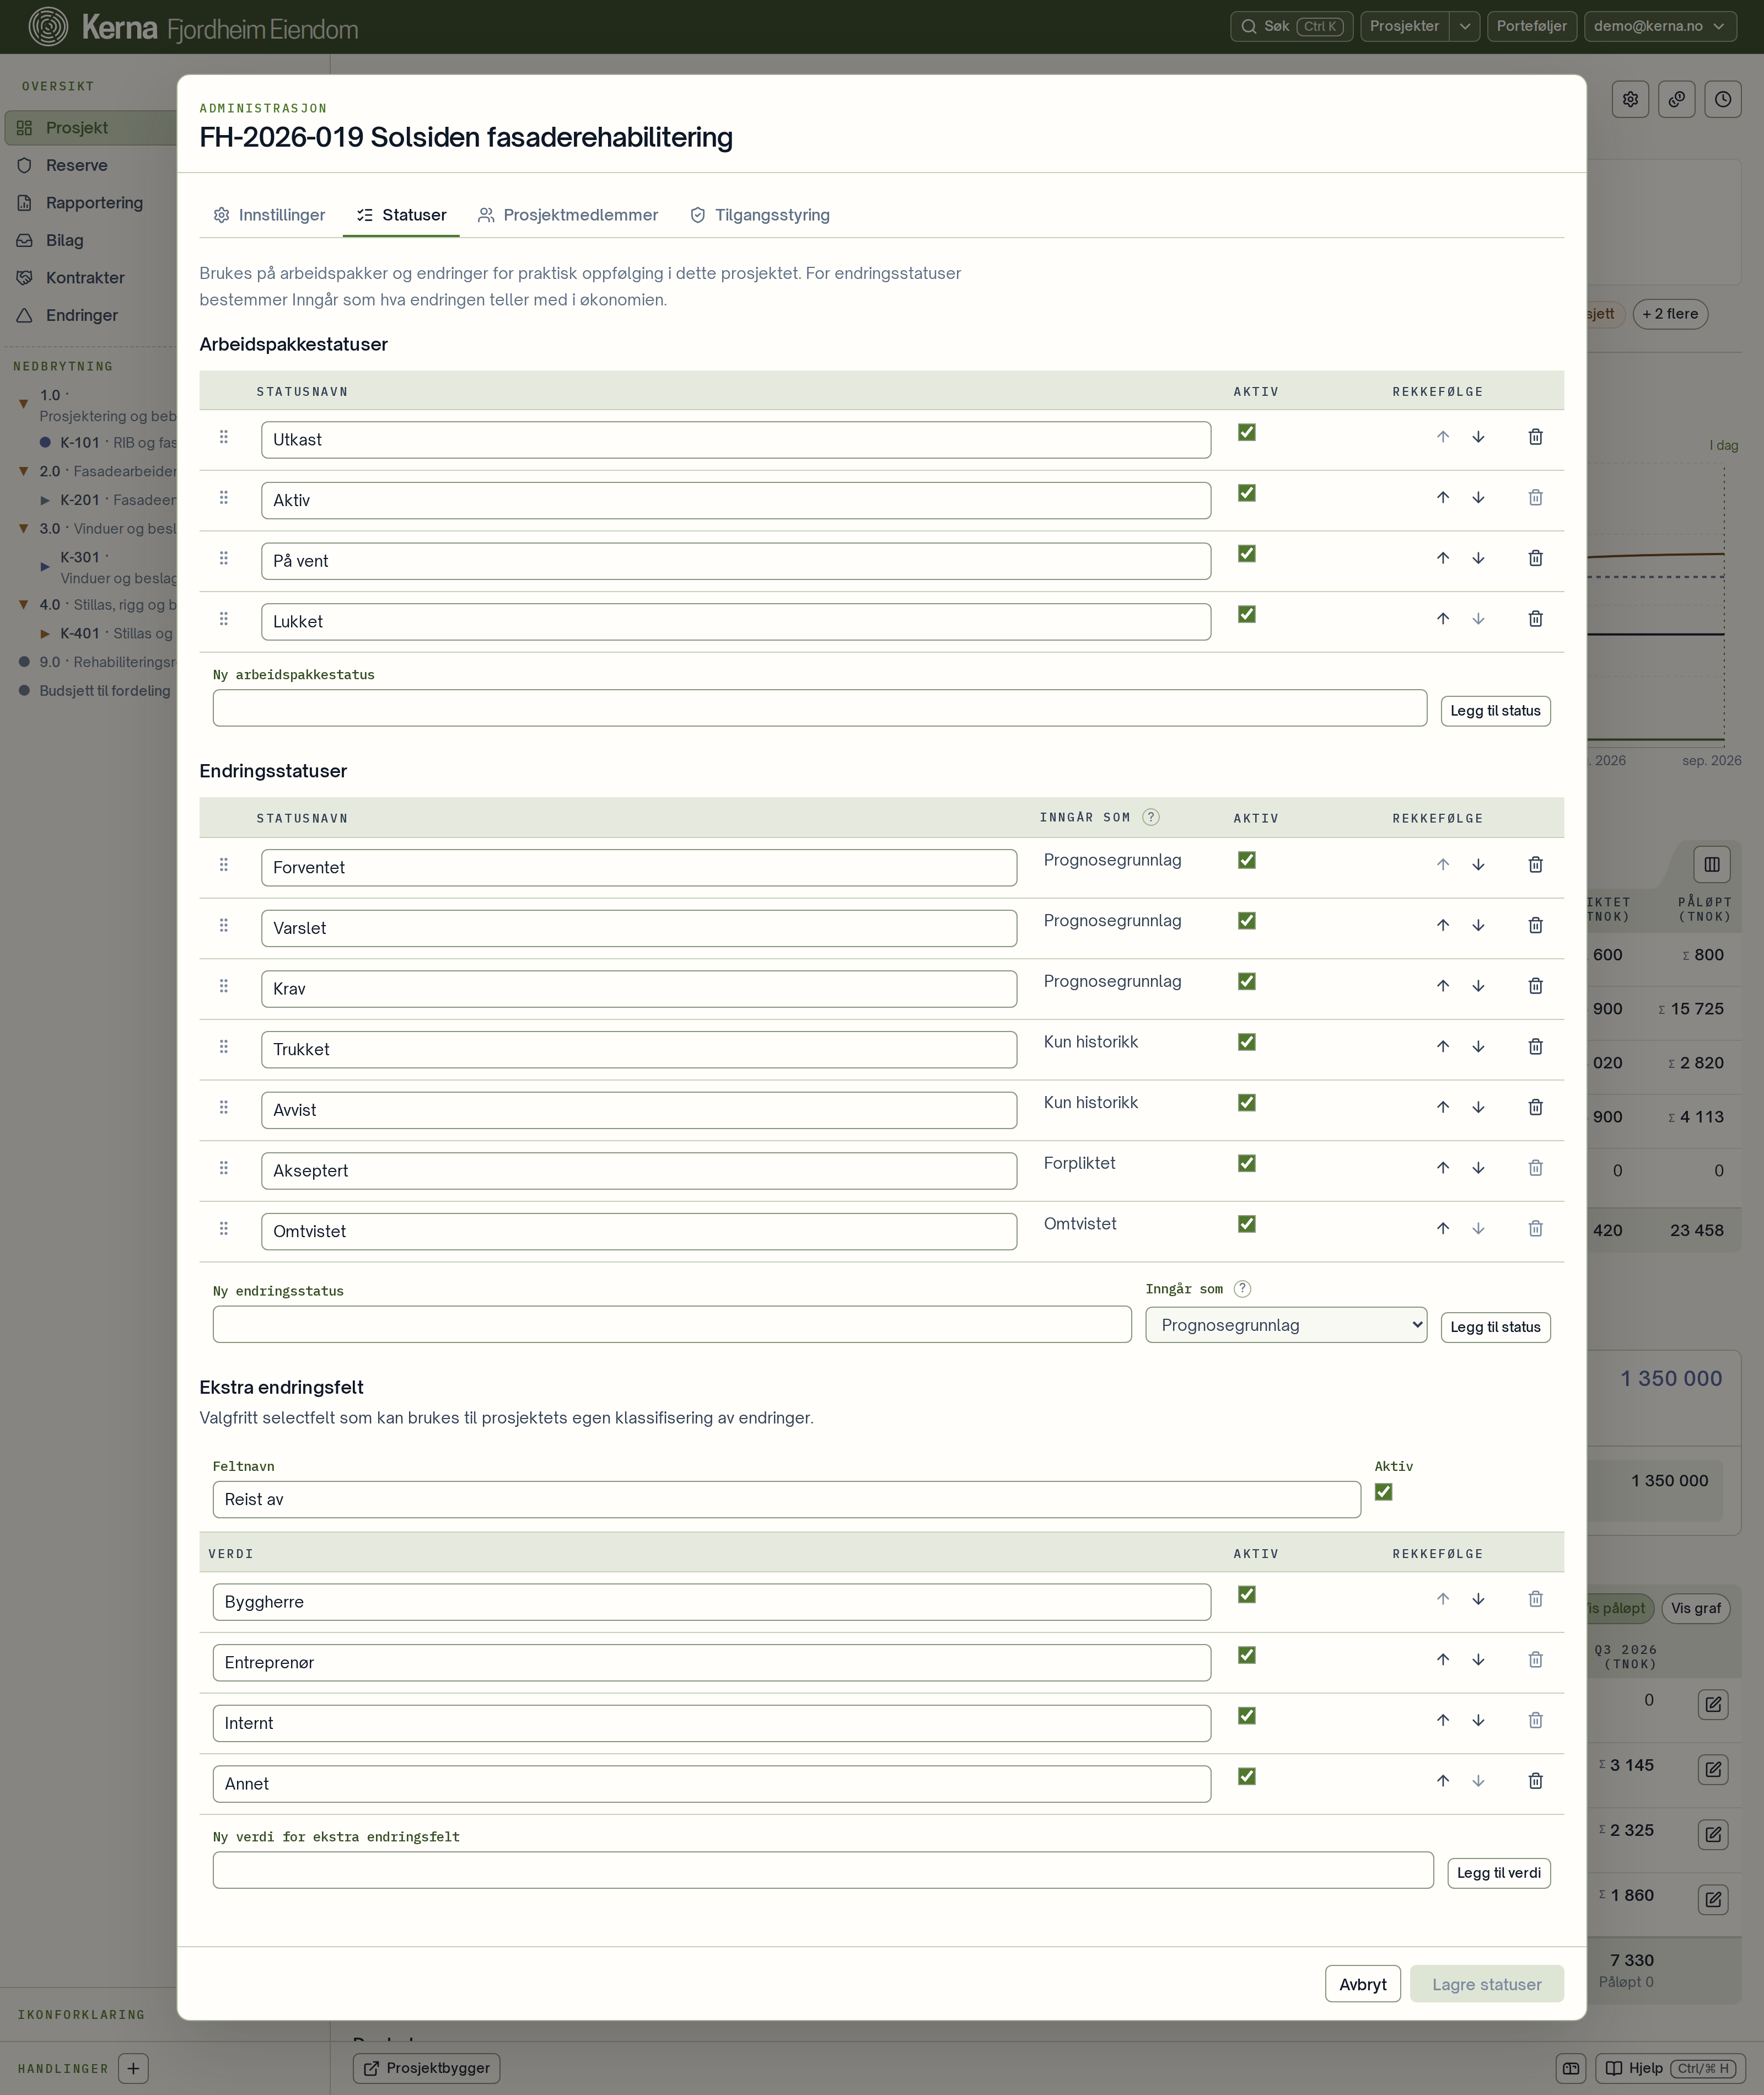This screenshot has height=2095, width=1764.
Task: Move the Internt value down
Action: coord(1478,1720)
